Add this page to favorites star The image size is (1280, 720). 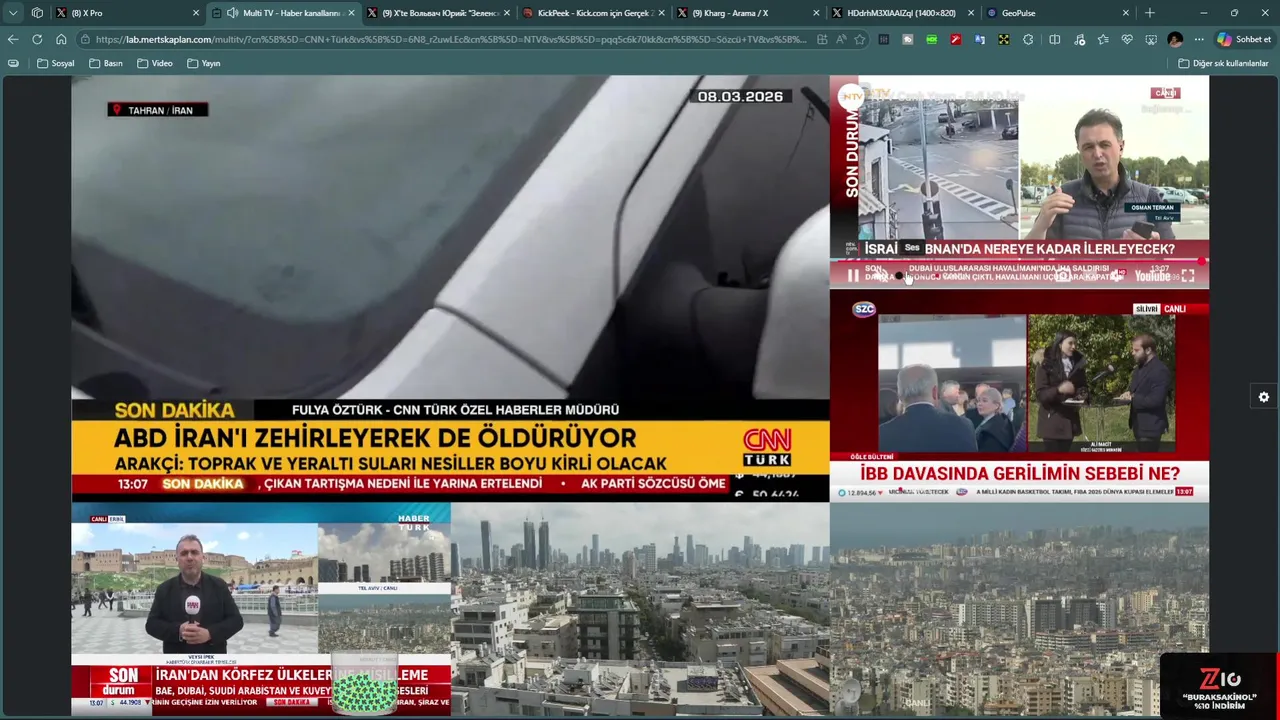[859, 39]
